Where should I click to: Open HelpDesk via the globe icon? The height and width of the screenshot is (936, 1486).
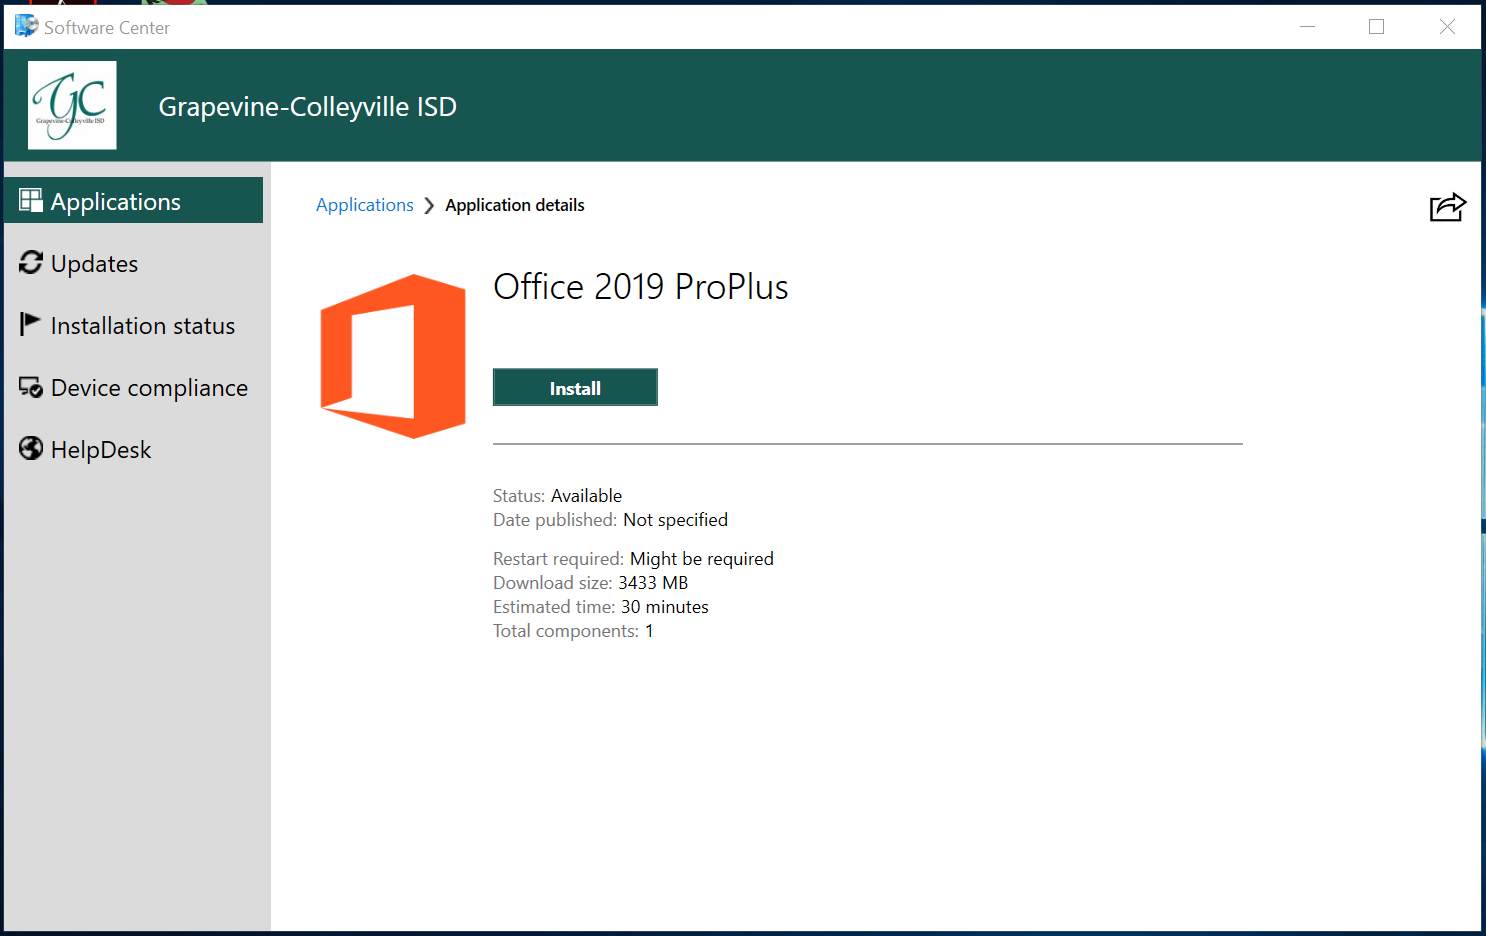[x=29, y=449]
